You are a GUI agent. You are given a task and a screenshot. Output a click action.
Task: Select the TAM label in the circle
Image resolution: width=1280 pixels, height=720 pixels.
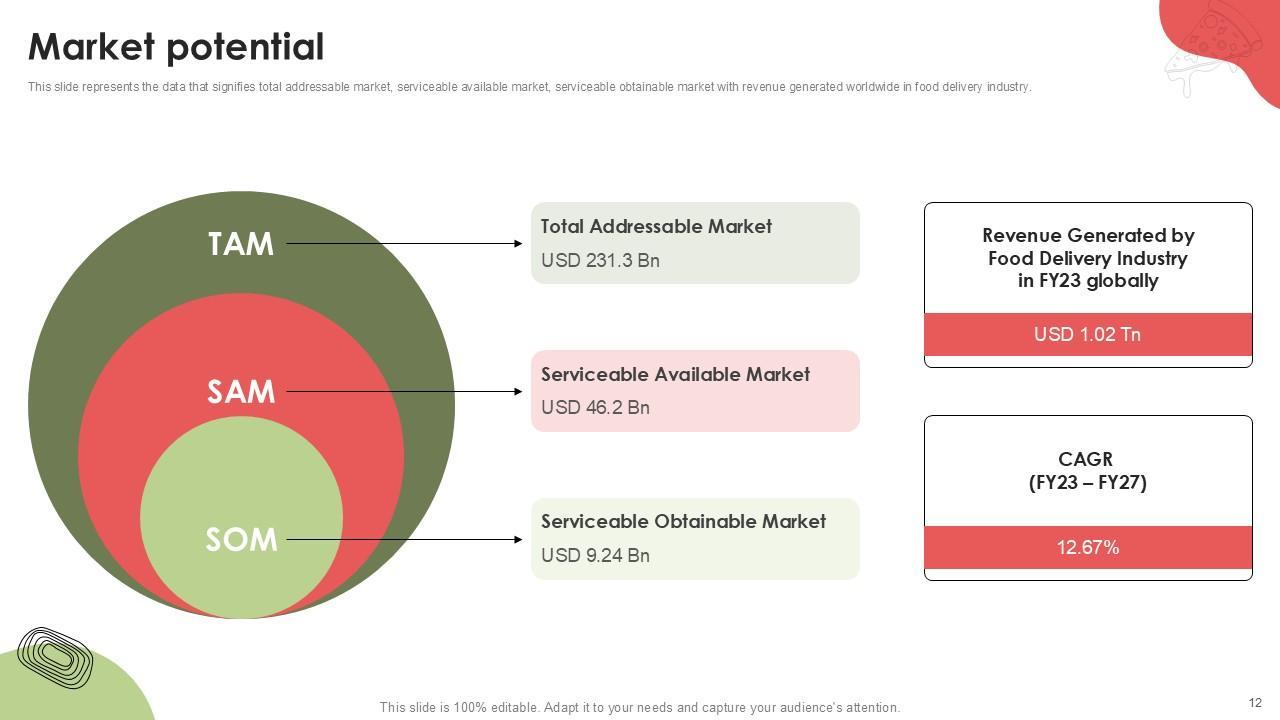pos(240,244)
